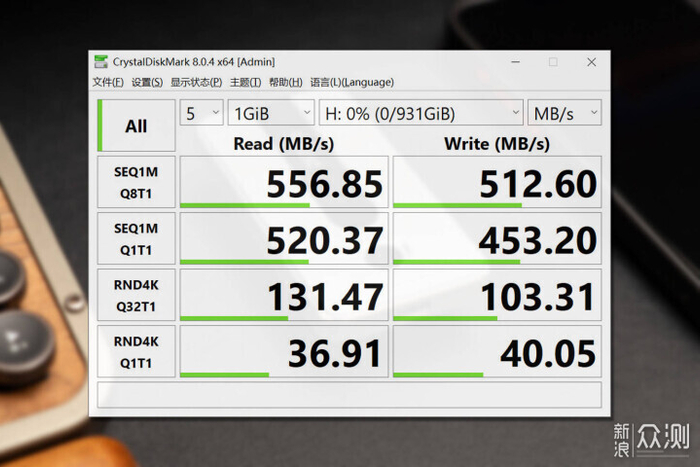700x467 pixels.
Task: Start the SEQ1M Q1T1 test
Action: [x=136, y=239]
